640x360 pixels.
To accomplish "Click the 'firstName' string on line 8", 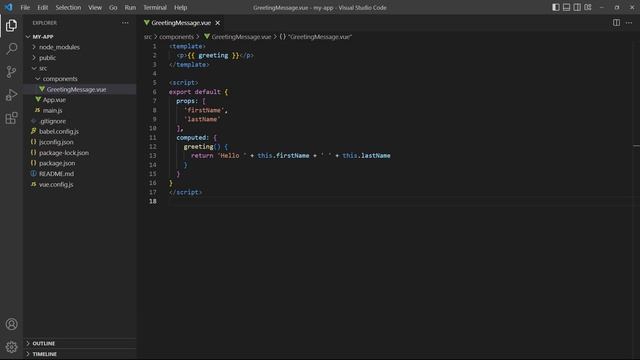I will pos(205,110).
